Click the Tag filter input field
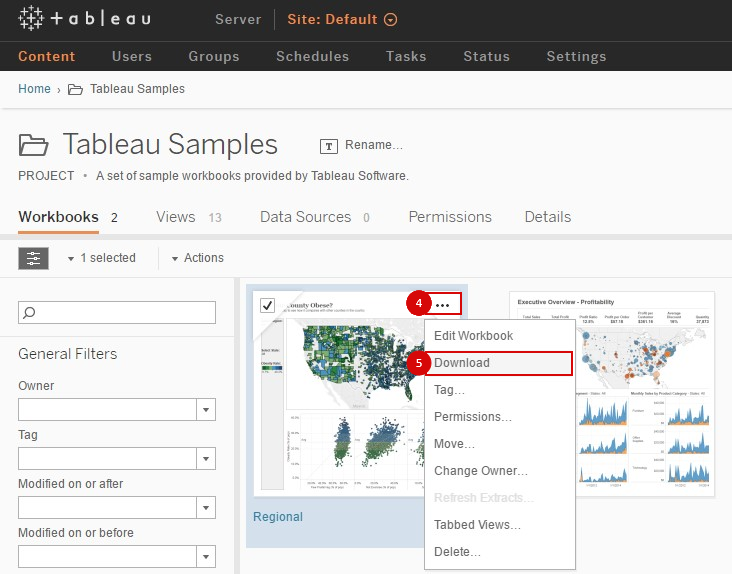The height and width of the screenshot is (574, 732). pos(107,459)
